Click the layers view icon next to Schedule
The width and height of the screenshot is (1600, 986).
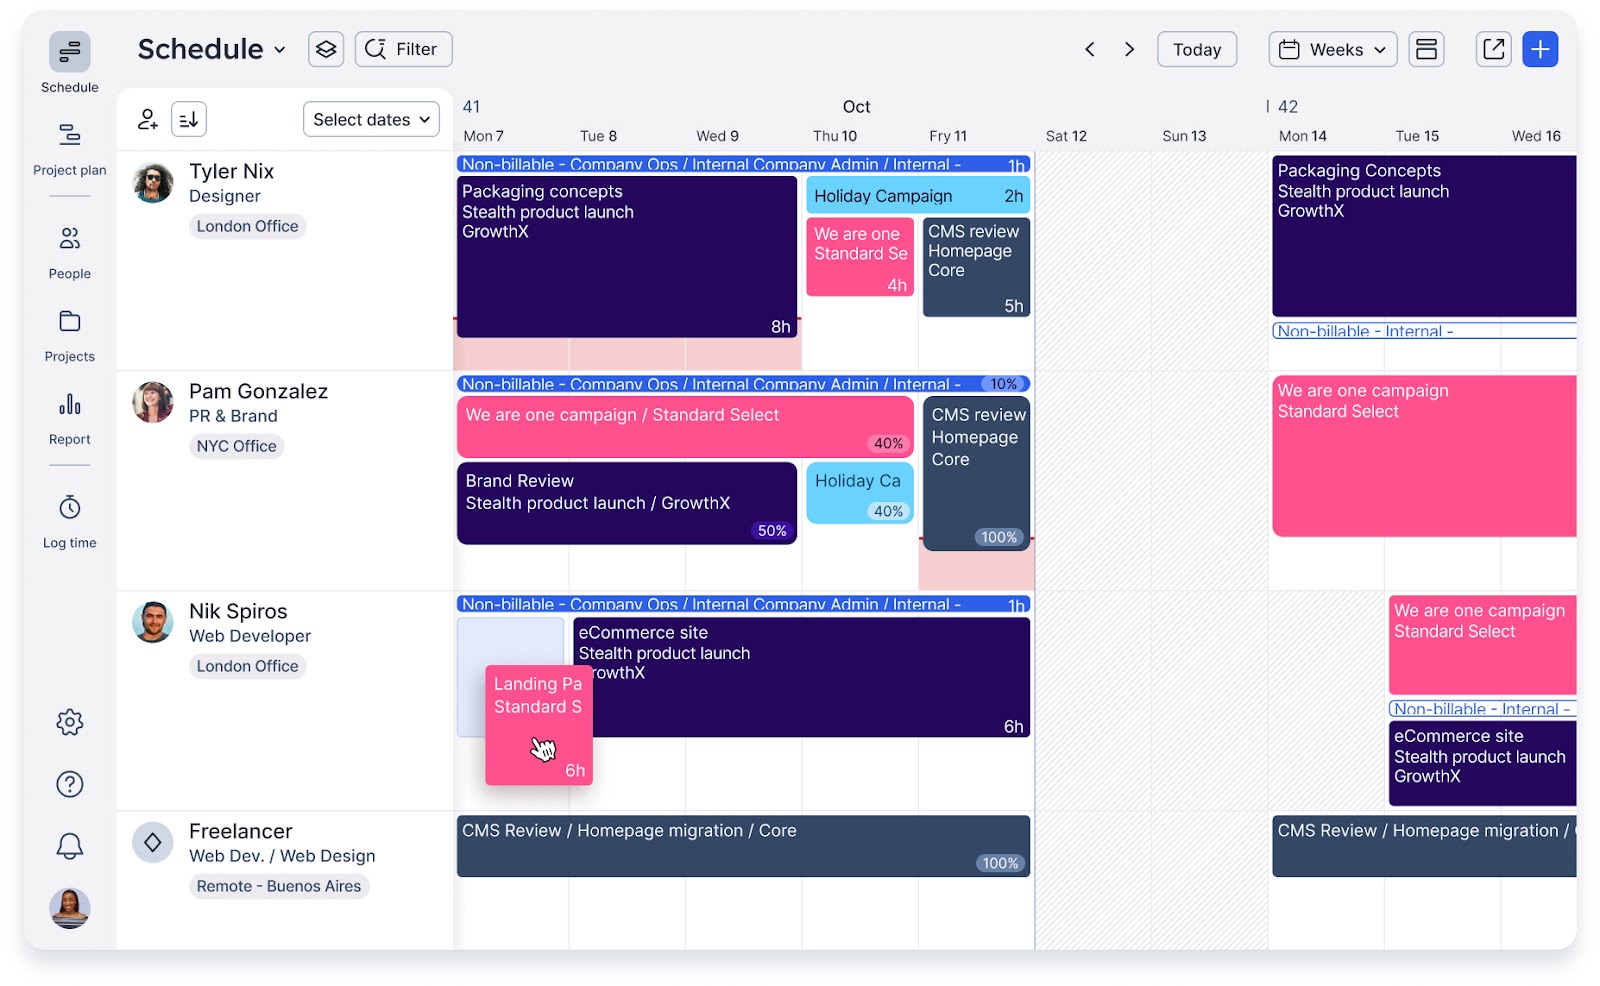coord(326,49)
